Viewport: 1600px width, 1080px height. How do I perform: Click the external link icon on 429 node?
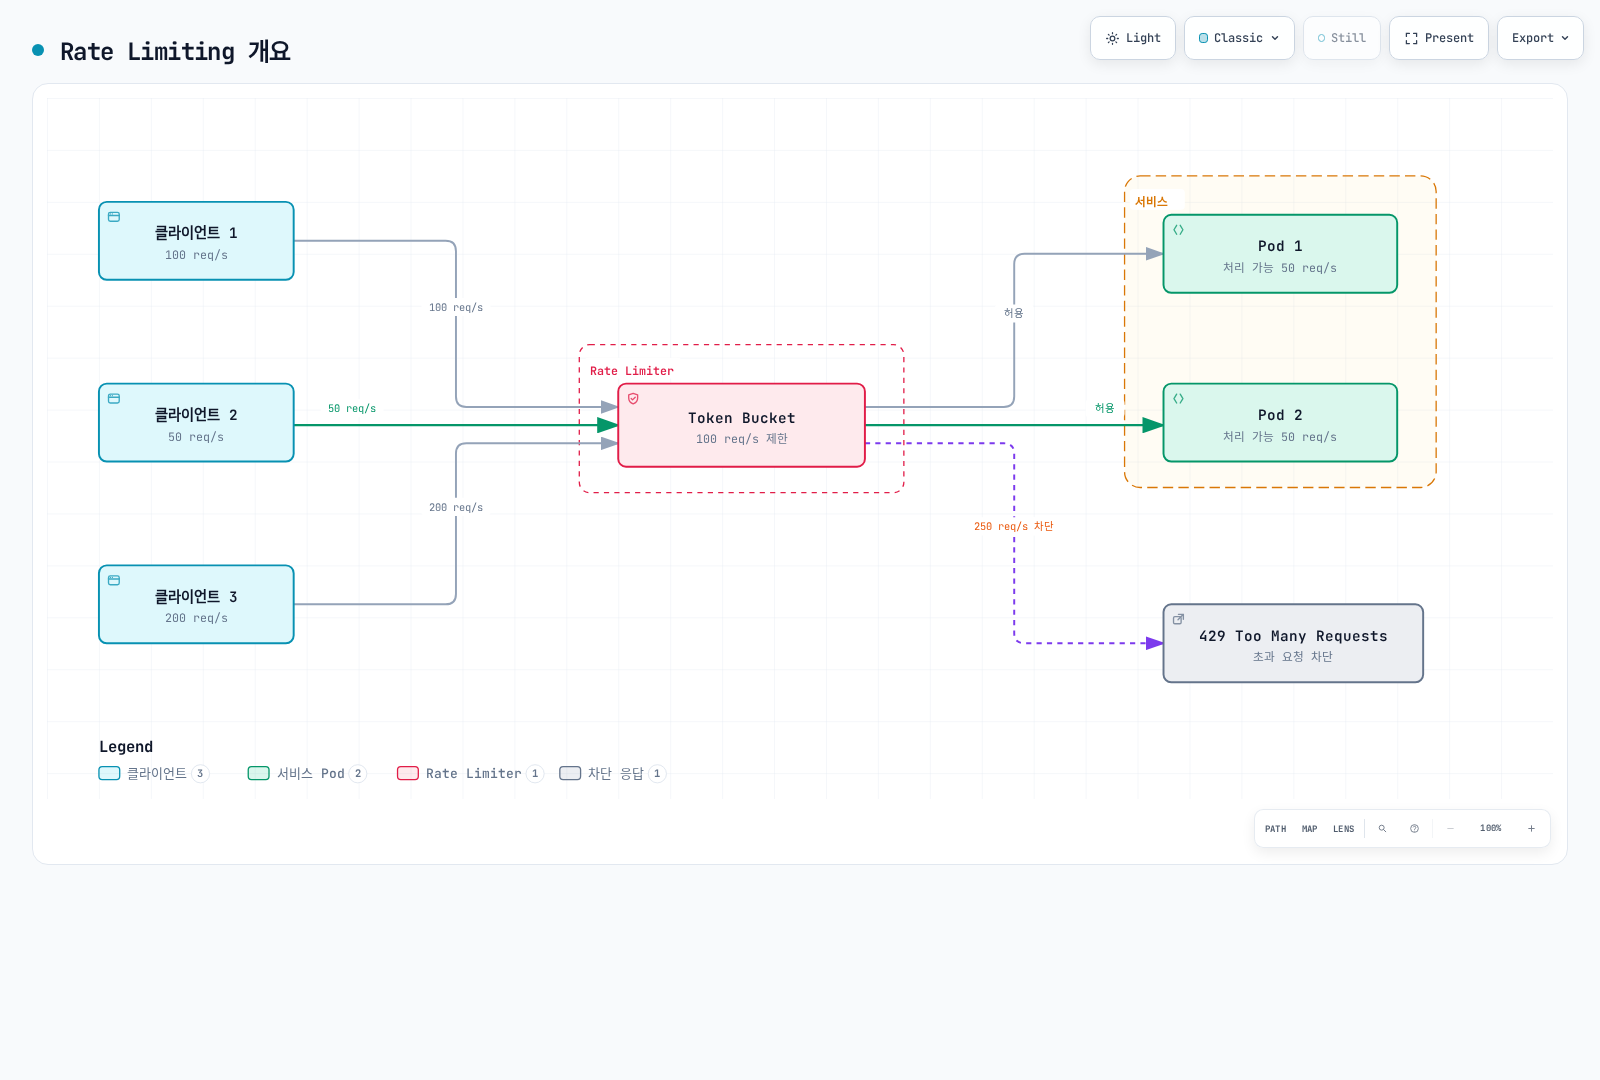point(1178,619)
